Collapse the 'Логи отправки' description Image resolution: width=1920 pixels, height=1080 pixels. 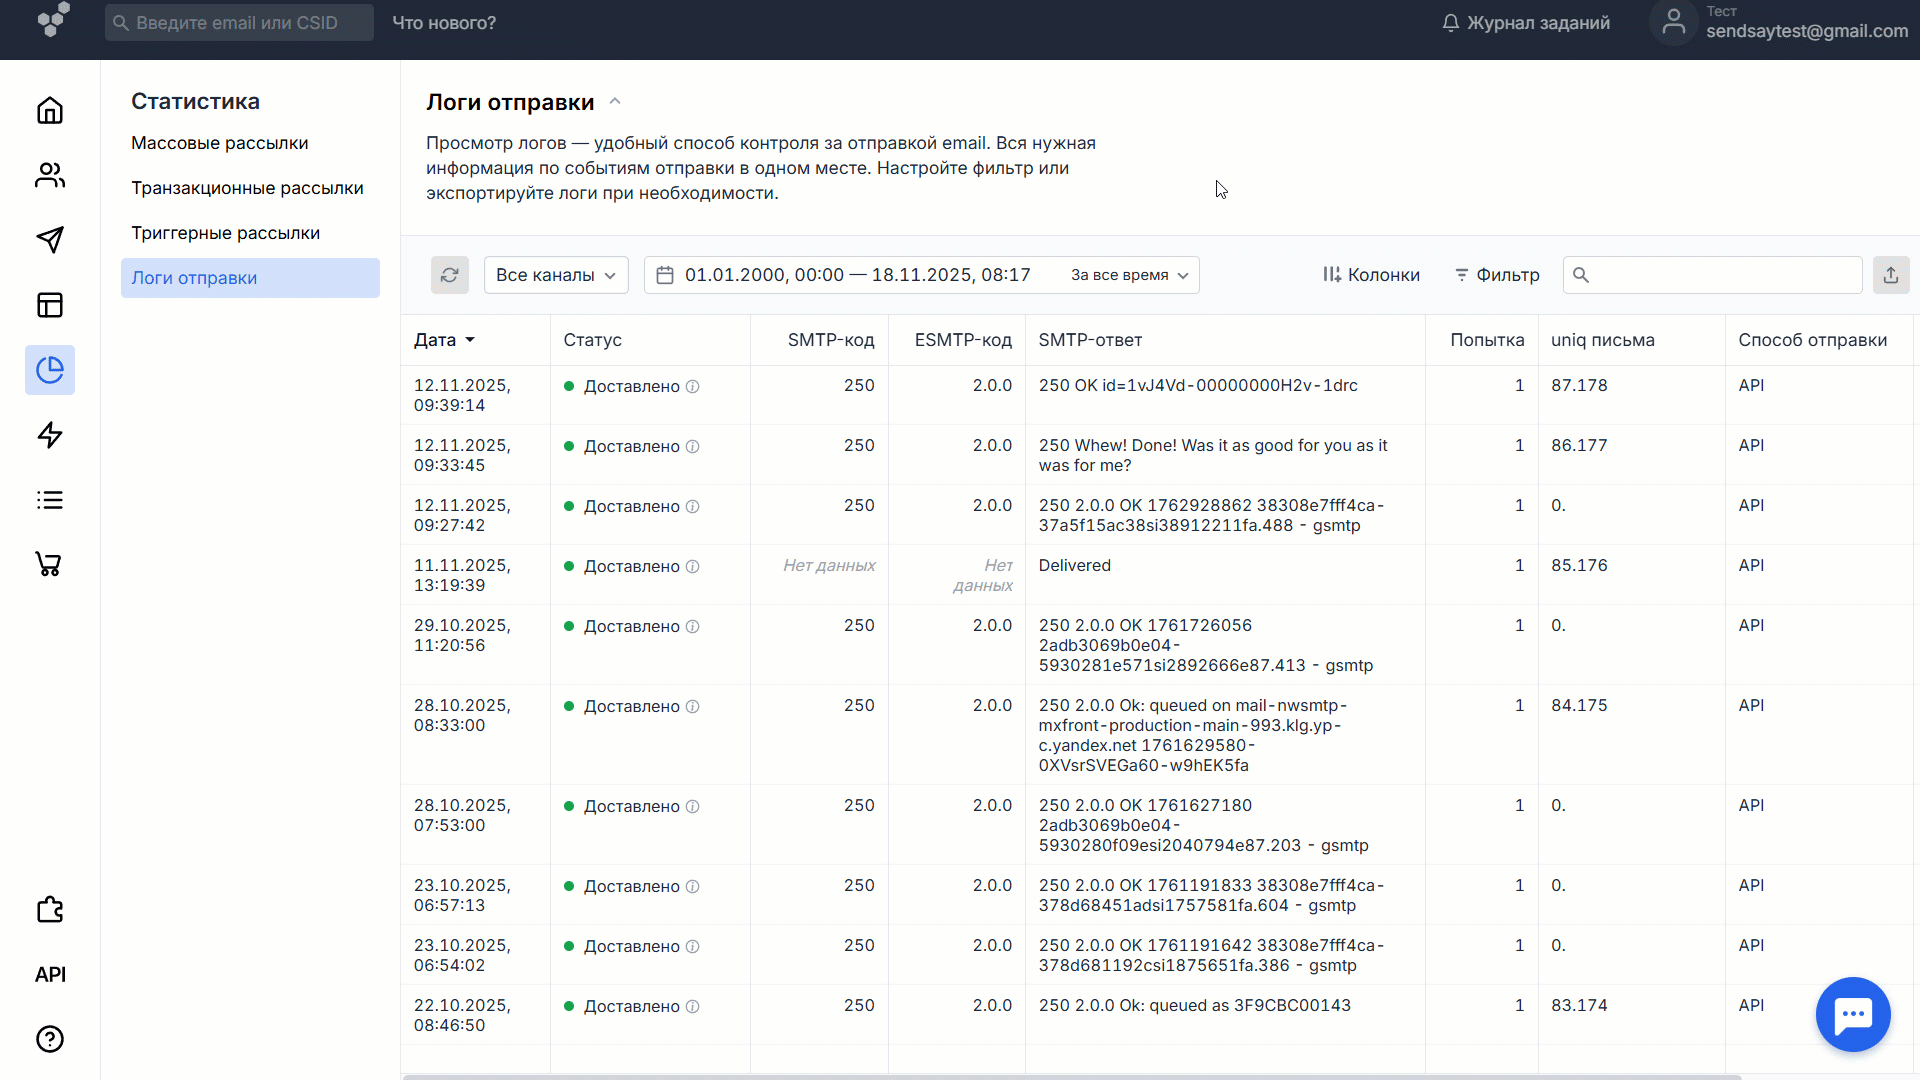(x=614, y=100)
